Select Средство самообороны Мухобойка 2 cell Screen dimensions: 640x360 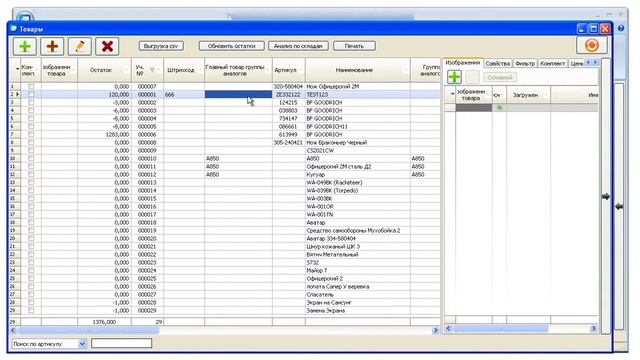coord(358,231)
